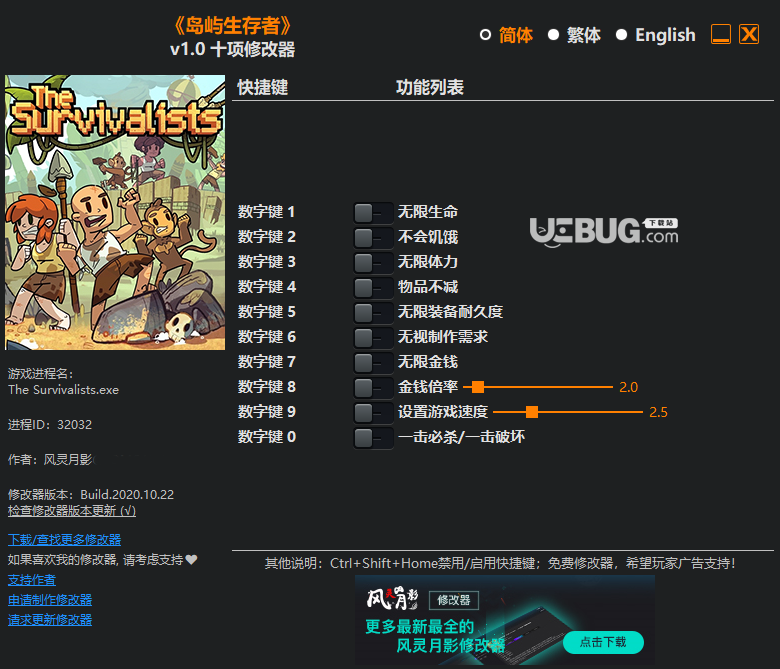Click the 点击下载 button in banner
Image resolution: width=780 pixels, height=669 pixels.
coord(603,642)
